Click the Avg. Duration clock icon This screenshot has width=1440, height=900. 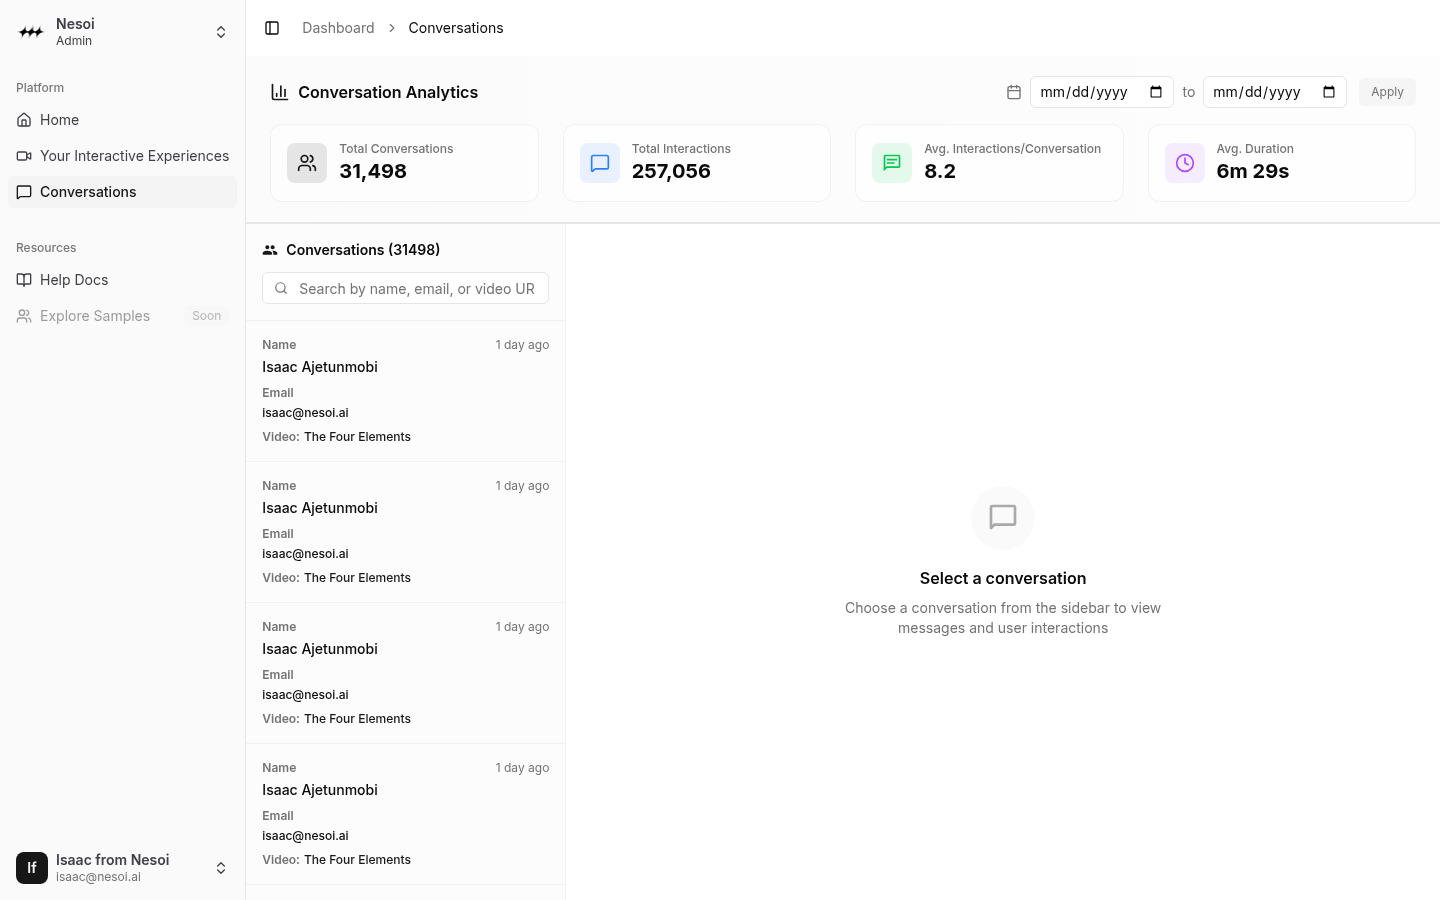[1185, 163]
